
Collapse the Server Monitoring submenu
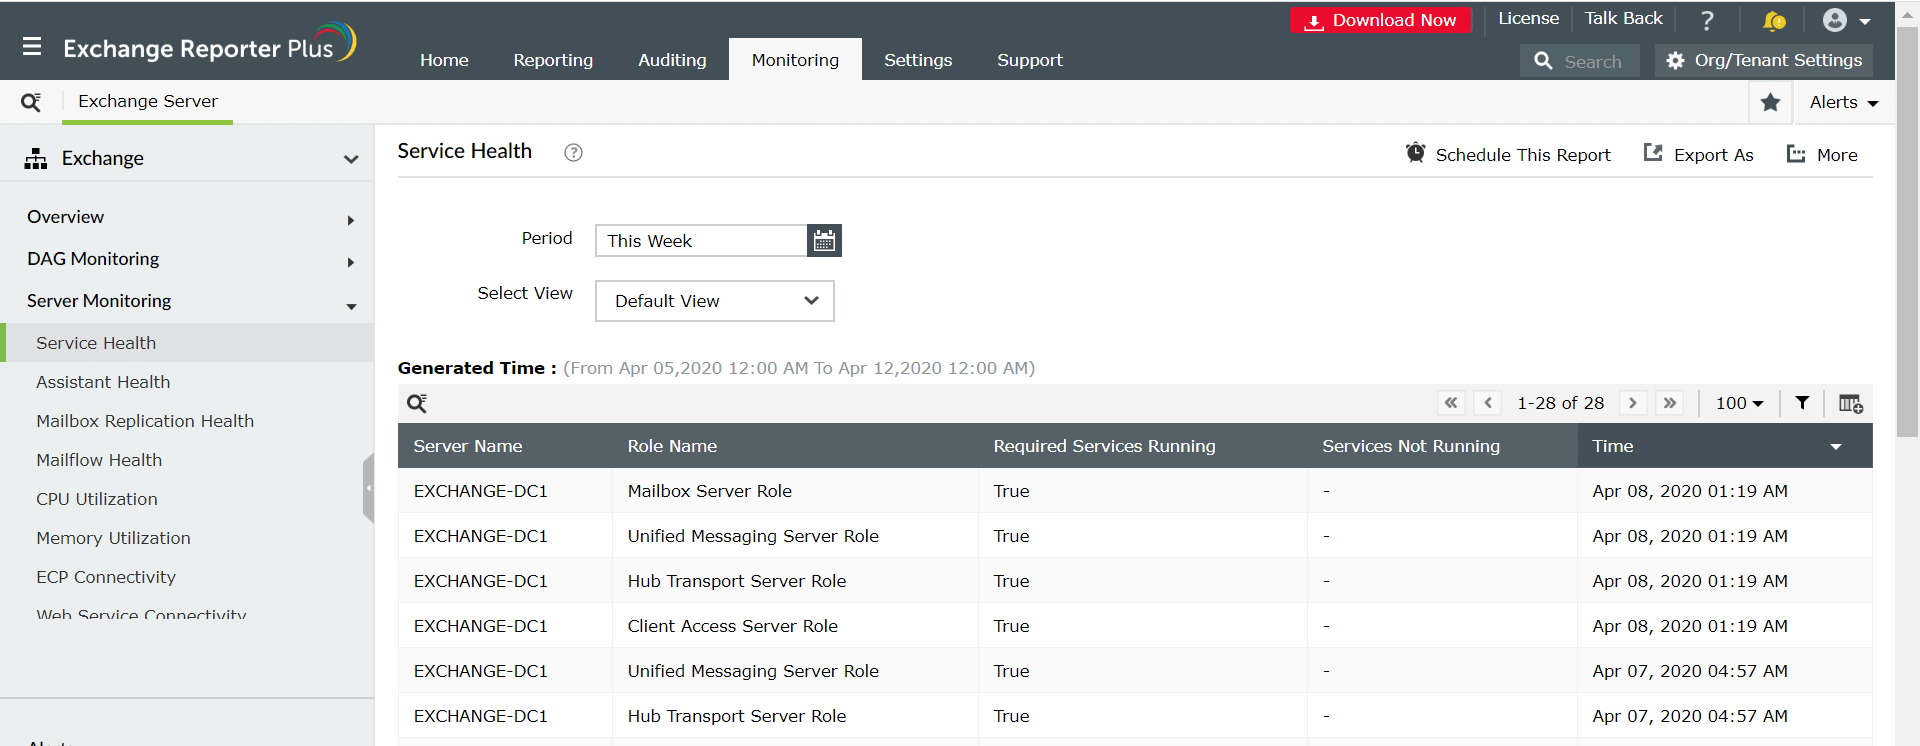(x=351, y=306)
